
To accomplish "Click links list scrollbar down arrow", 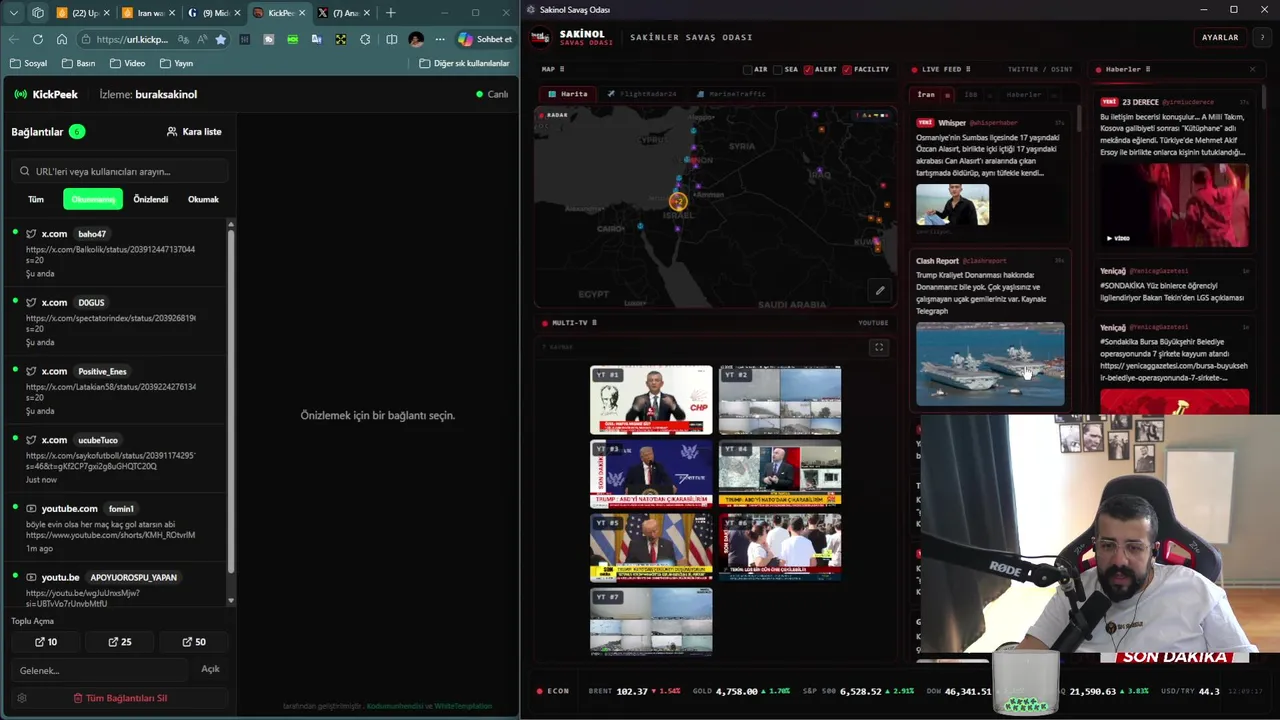I will pos(231,601).
